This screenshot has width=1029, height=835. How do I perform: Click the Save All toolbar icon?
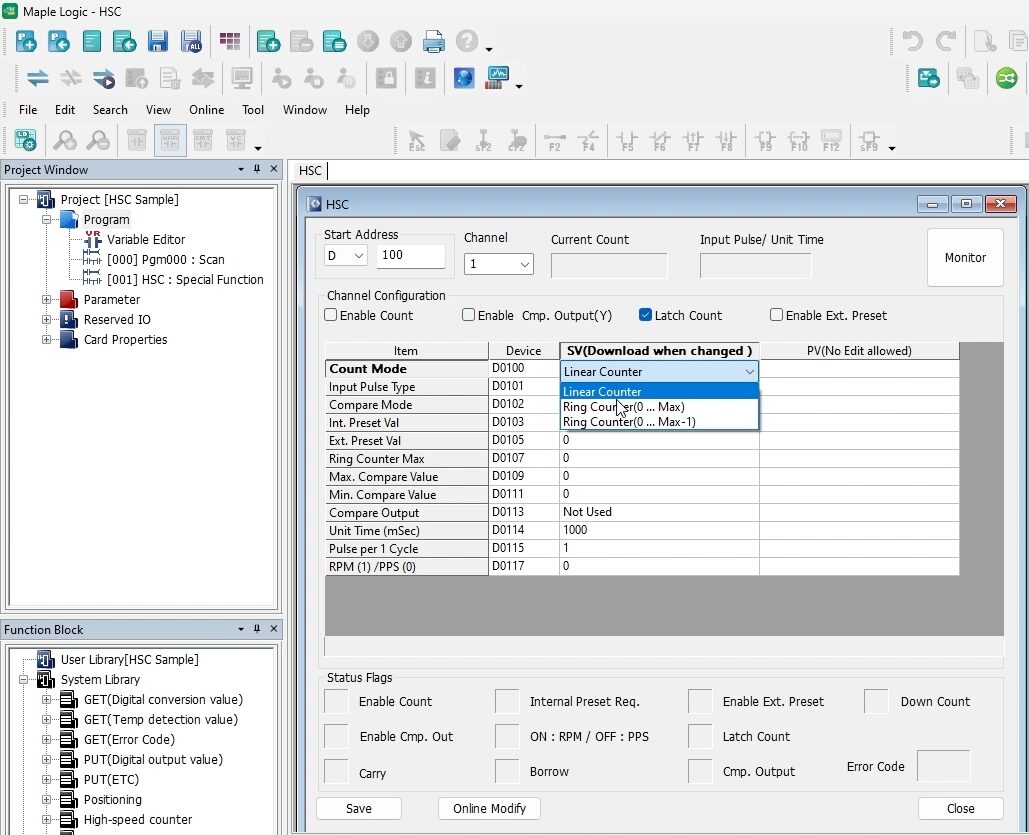[x=190, y=41]
